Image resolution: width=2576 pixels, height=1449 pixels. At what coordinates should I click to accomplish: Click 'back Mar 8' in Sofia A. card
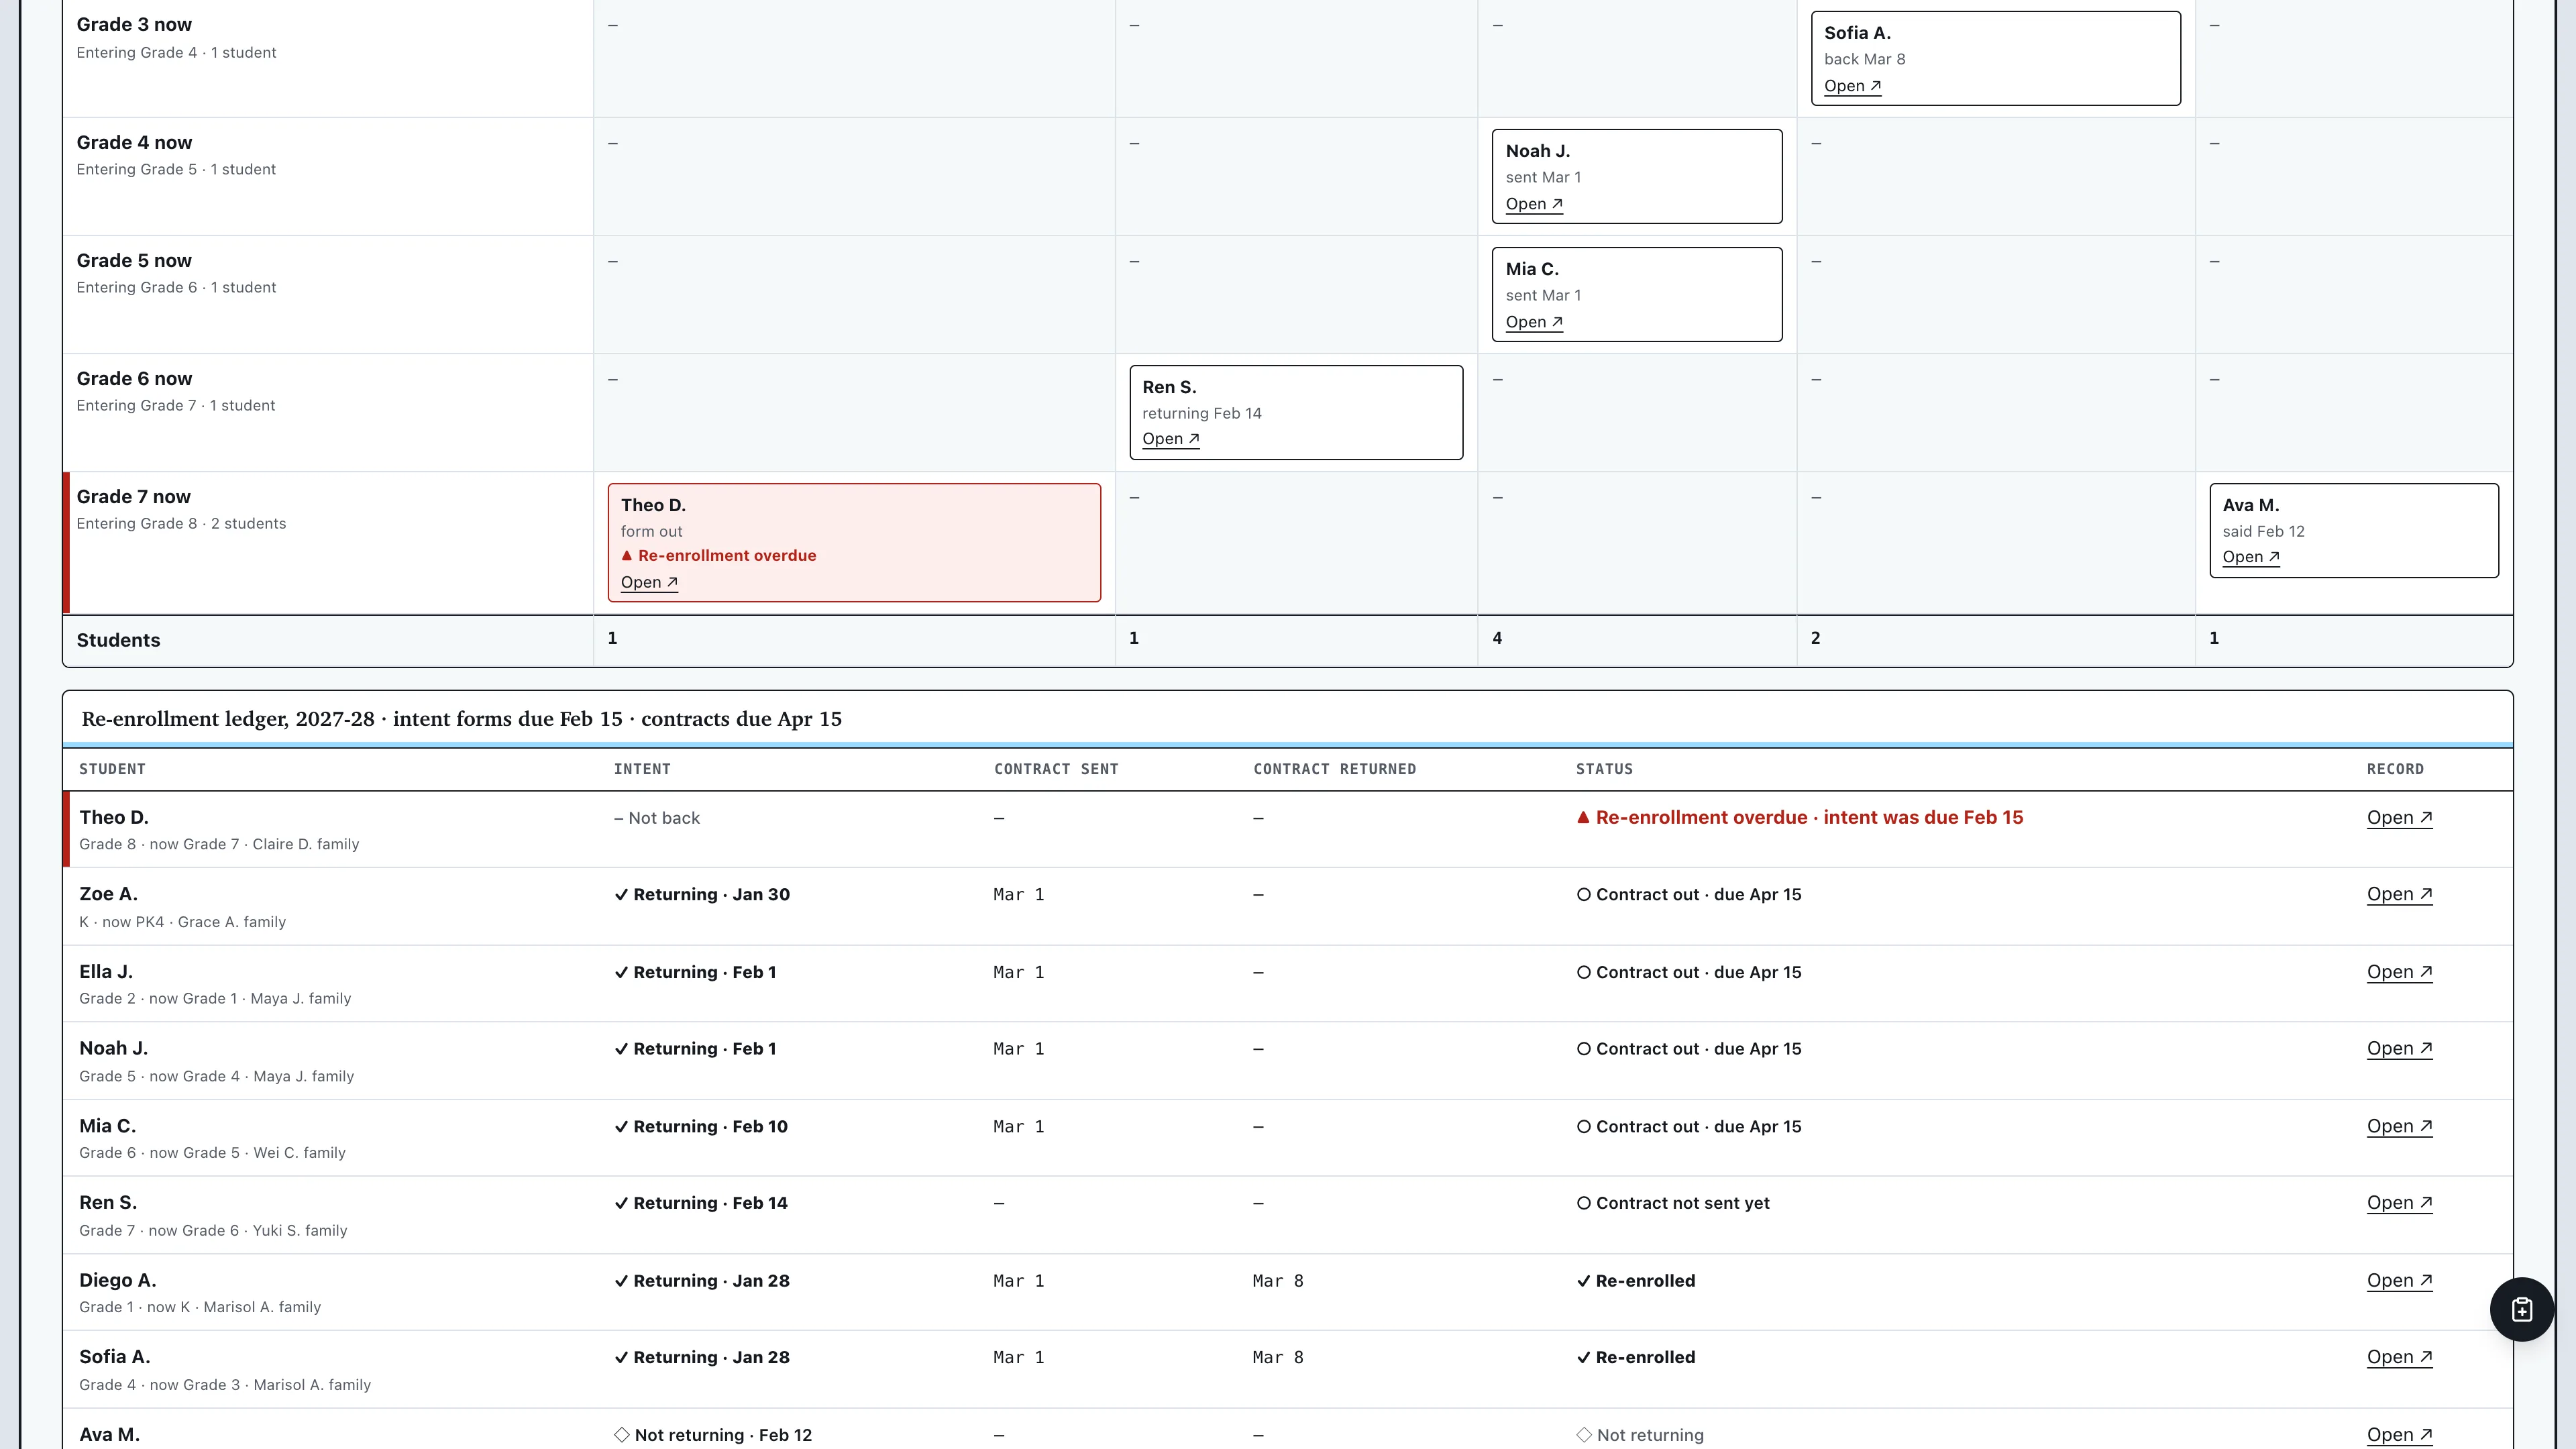(x=1864, y=60)
